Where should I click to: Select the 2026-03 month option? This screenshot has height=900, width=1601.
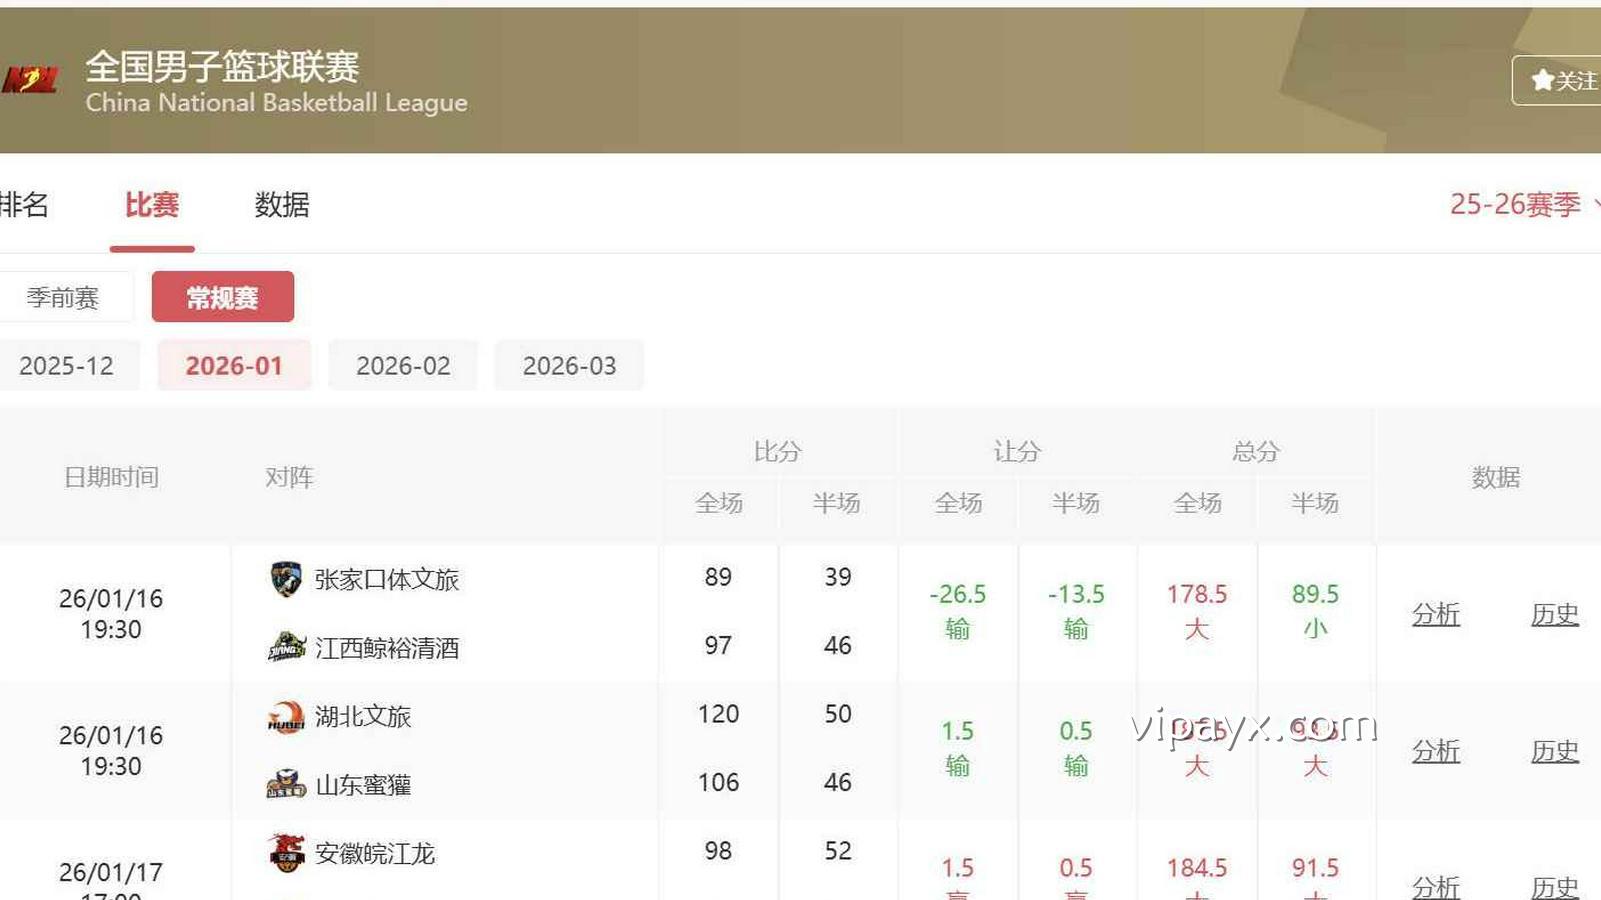[x=569, y=365]
